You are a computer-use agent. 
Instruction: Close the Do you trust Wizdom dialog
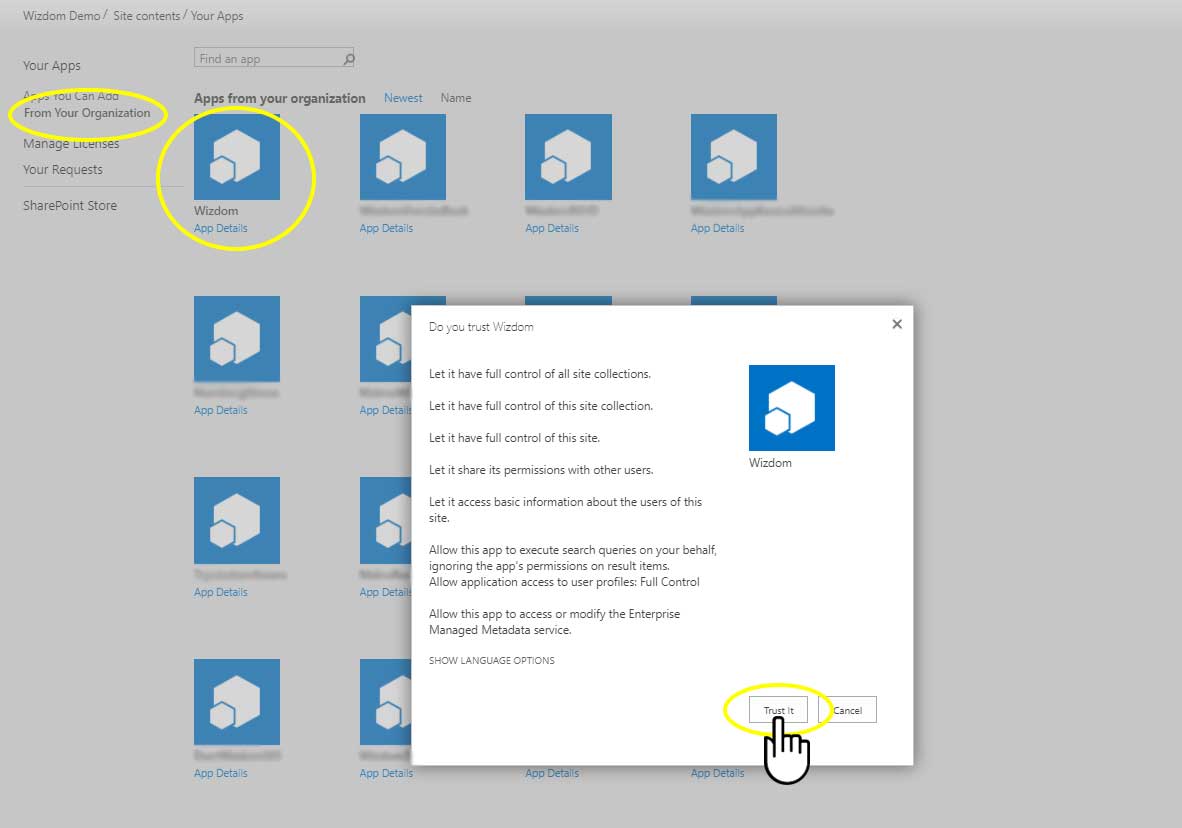coord(896,324)
